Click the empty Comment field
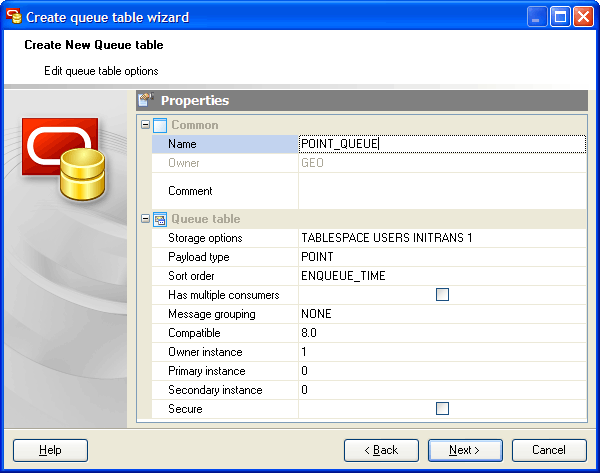The width and height of the screenshot is (600, 473). (440, 191)
